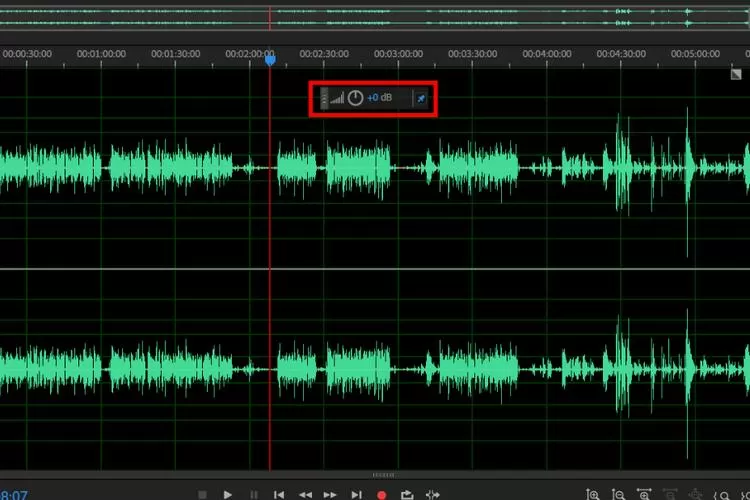Viewport: 750px width, 500px height.
Task: Toggle Loop Playback button
Action: 407,494
